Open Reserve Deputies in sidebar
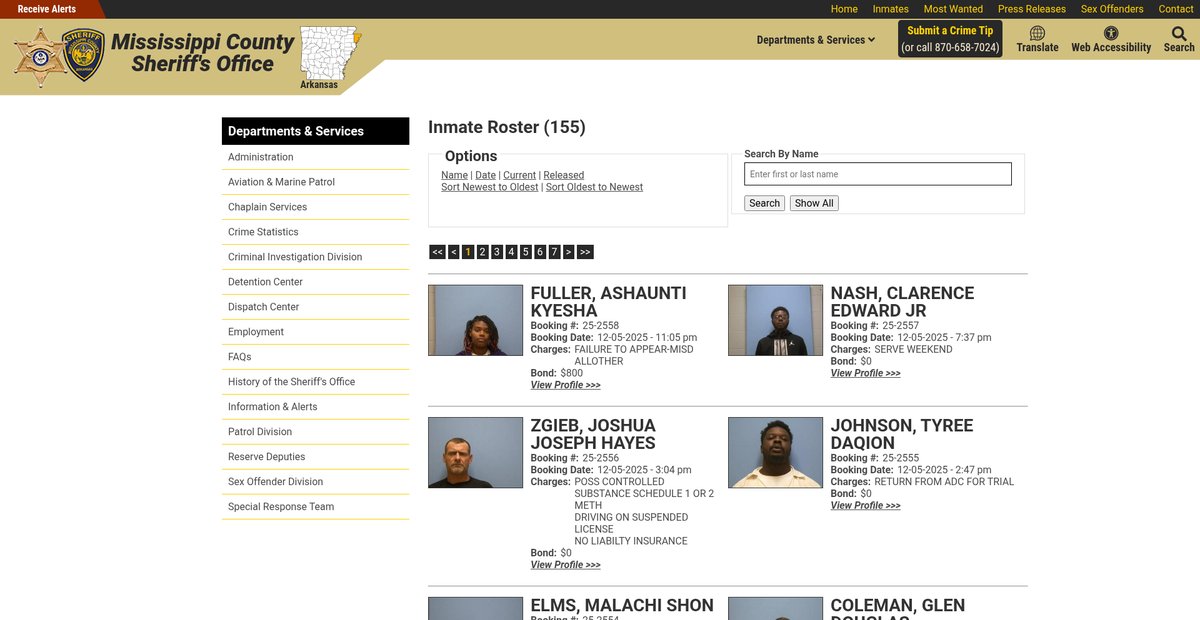Screen dimensions: 1200x620 [x=315, y=457]
